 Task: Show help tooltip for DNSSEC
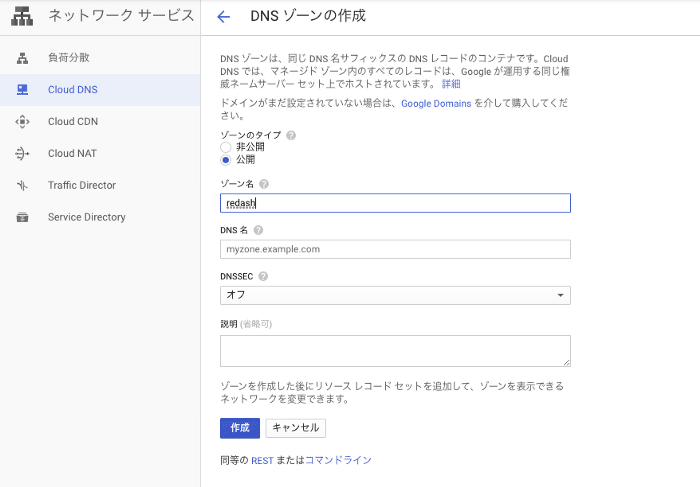click(263, 276)
